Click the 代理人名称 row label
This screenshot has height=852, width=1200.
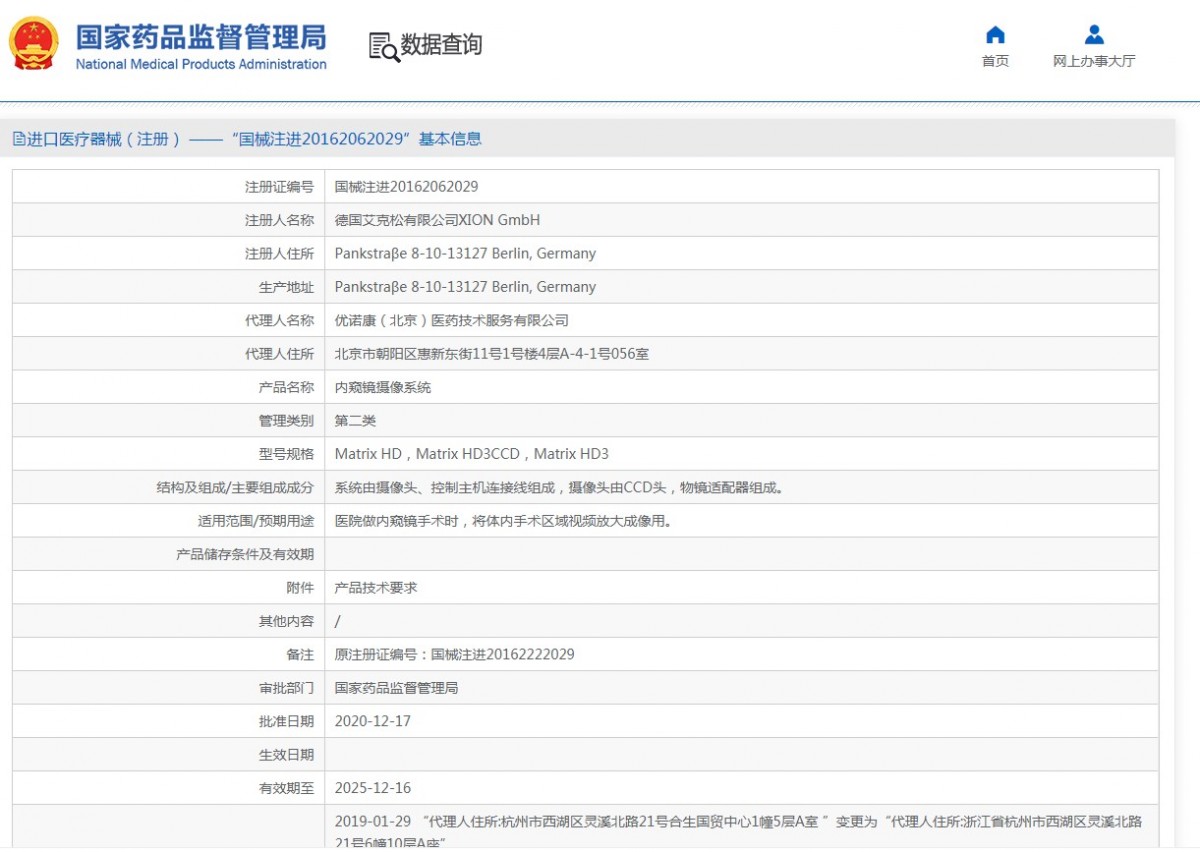click(x=279, y=321)
